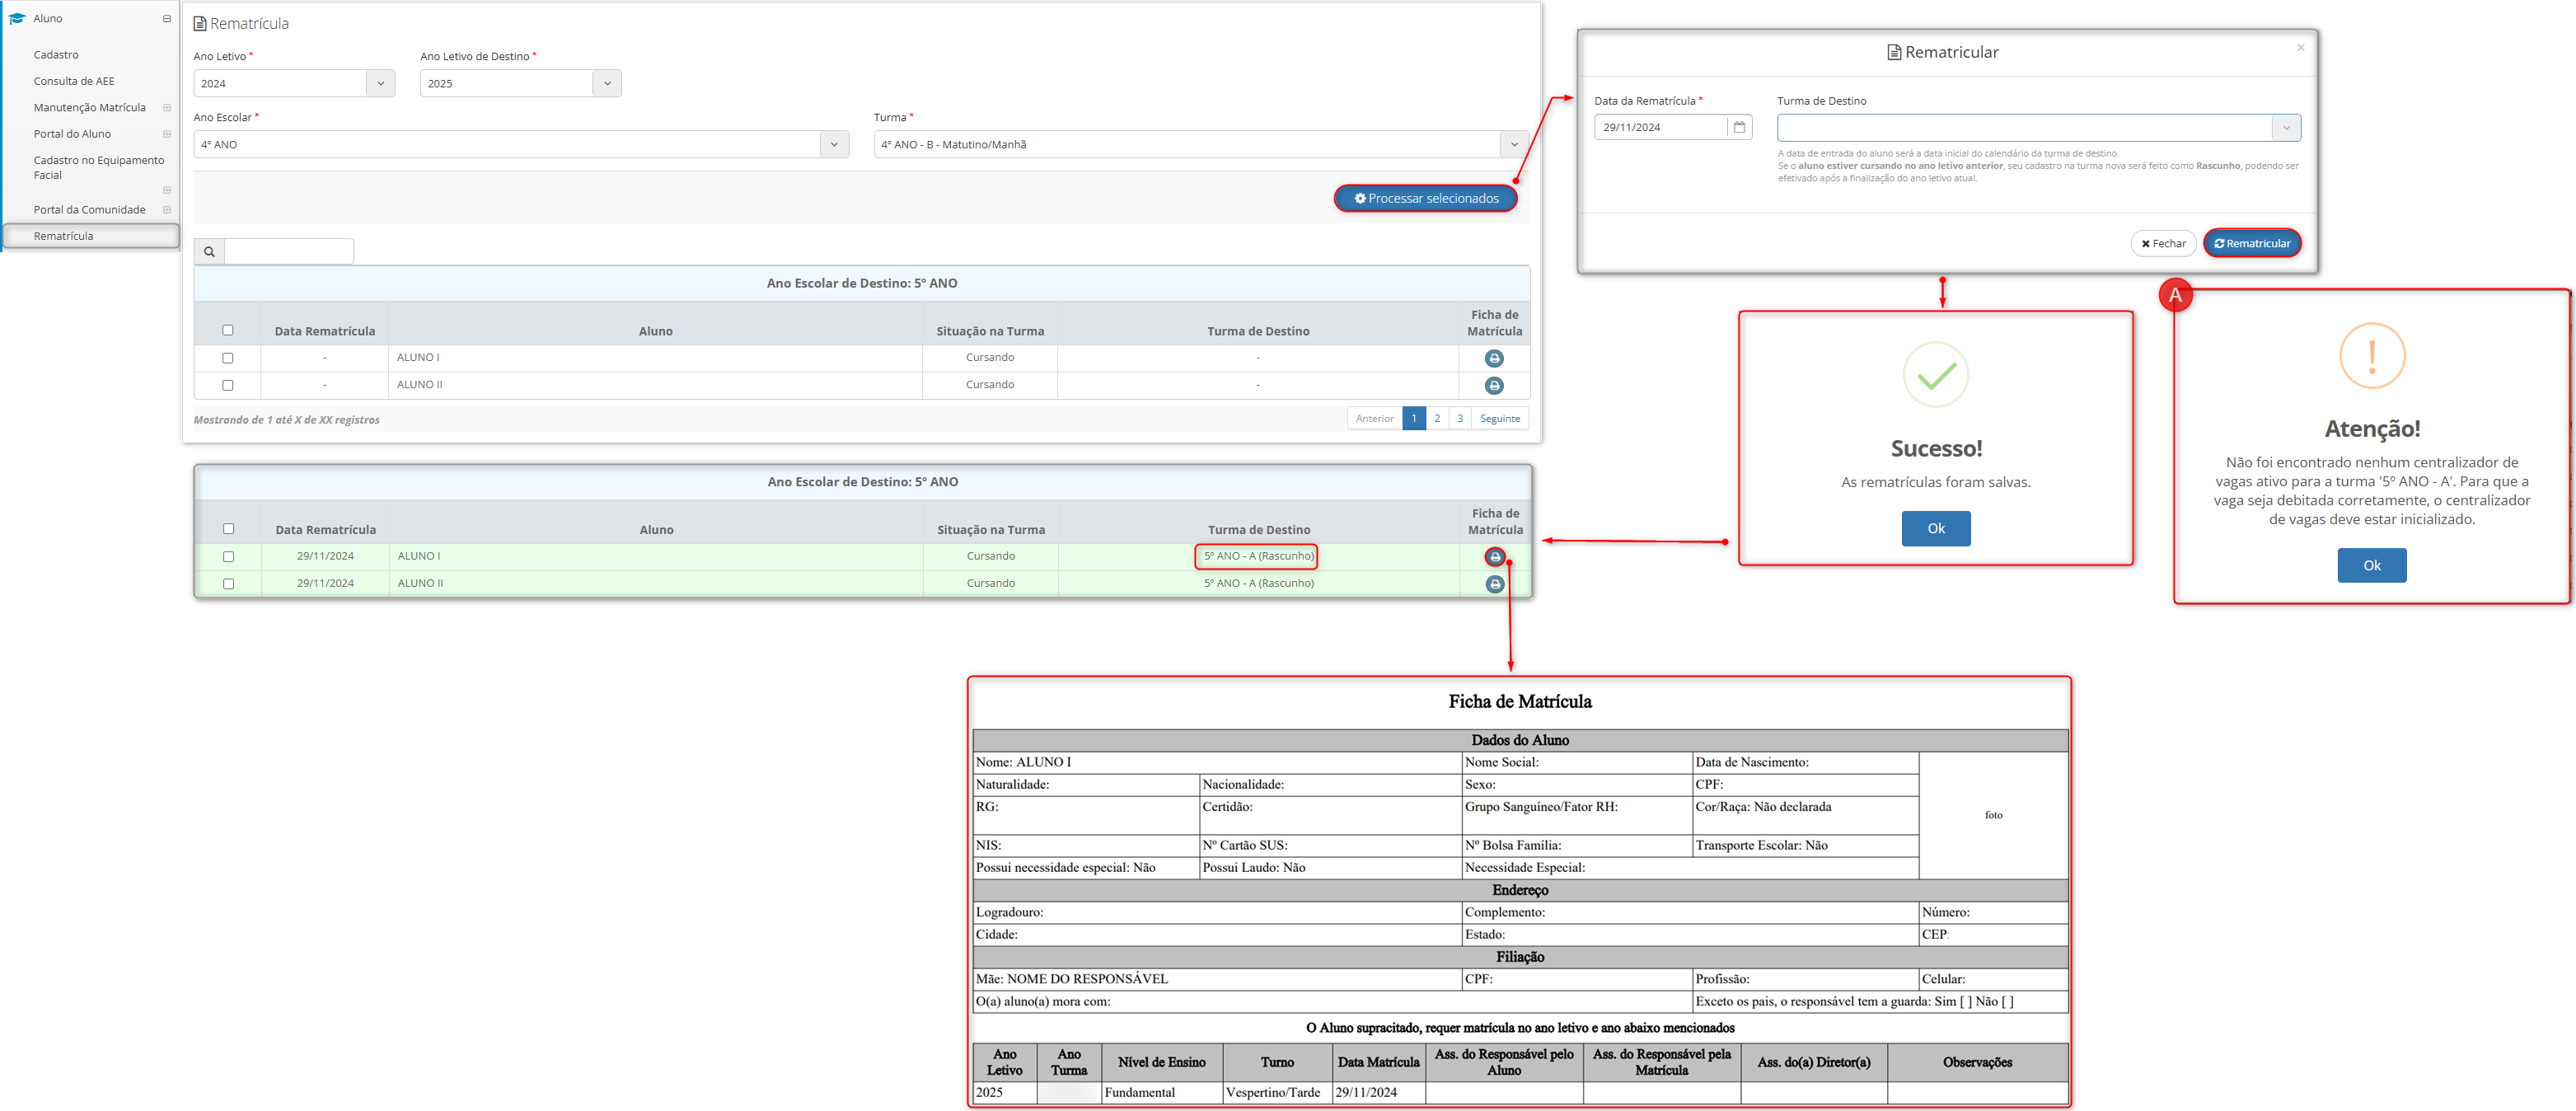Open Ano Letivo 2024 dropdown
Image resolution: width=2576 pixels, height=1111 pixels.
pos(380,84)
